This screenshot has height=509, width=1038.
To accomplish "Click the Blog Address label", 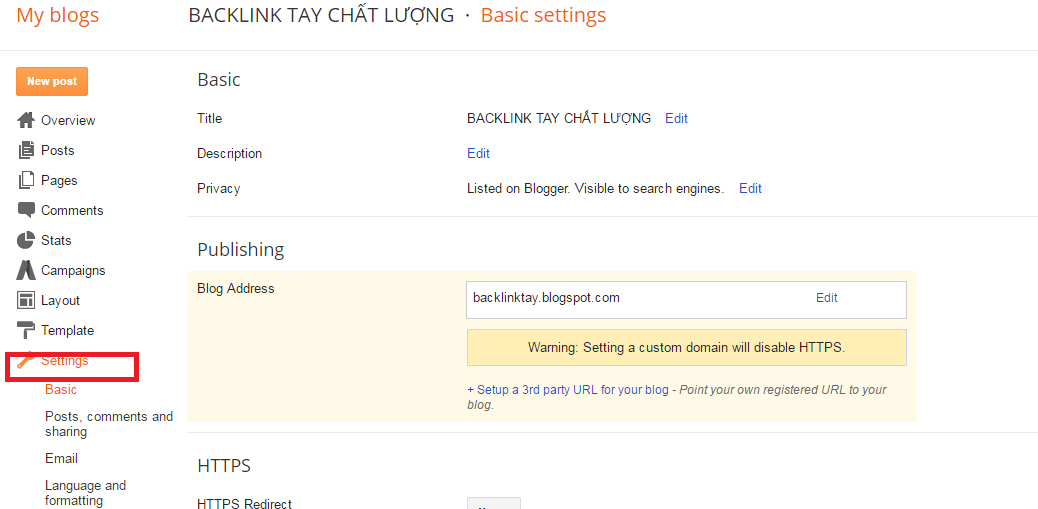I will (x=236, y=289).
